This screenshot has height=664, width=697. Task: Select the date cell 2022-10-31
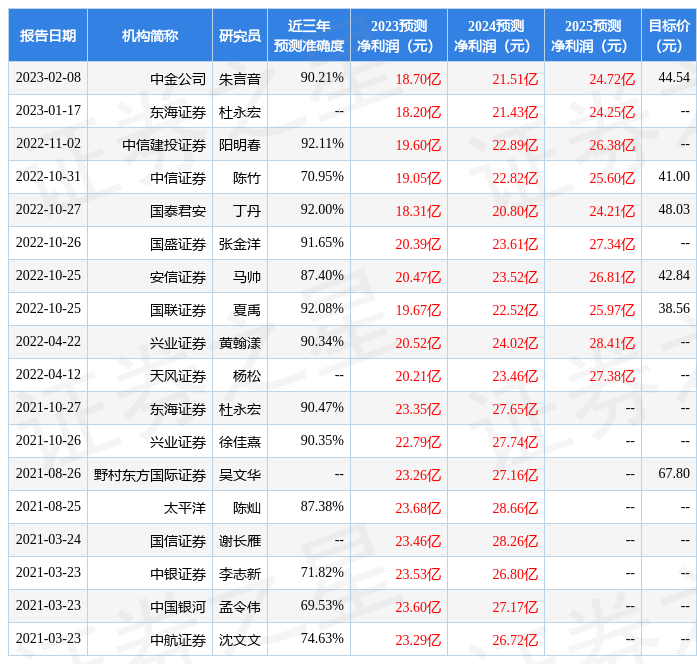tap(48, 177)
